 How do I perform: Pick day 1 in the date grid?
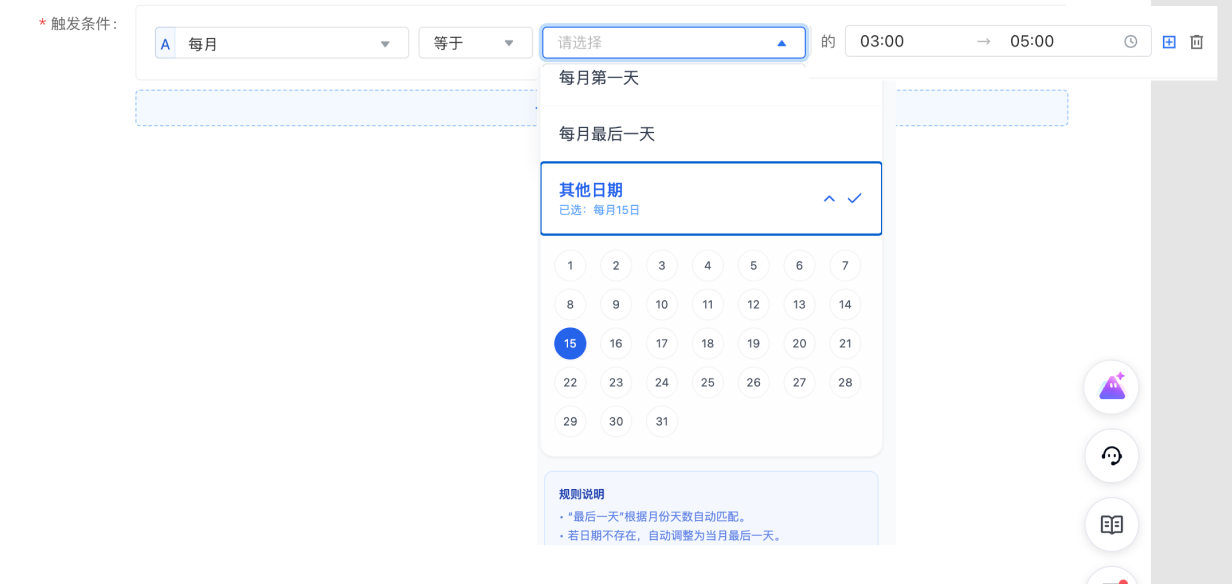[x=570, y=266]
